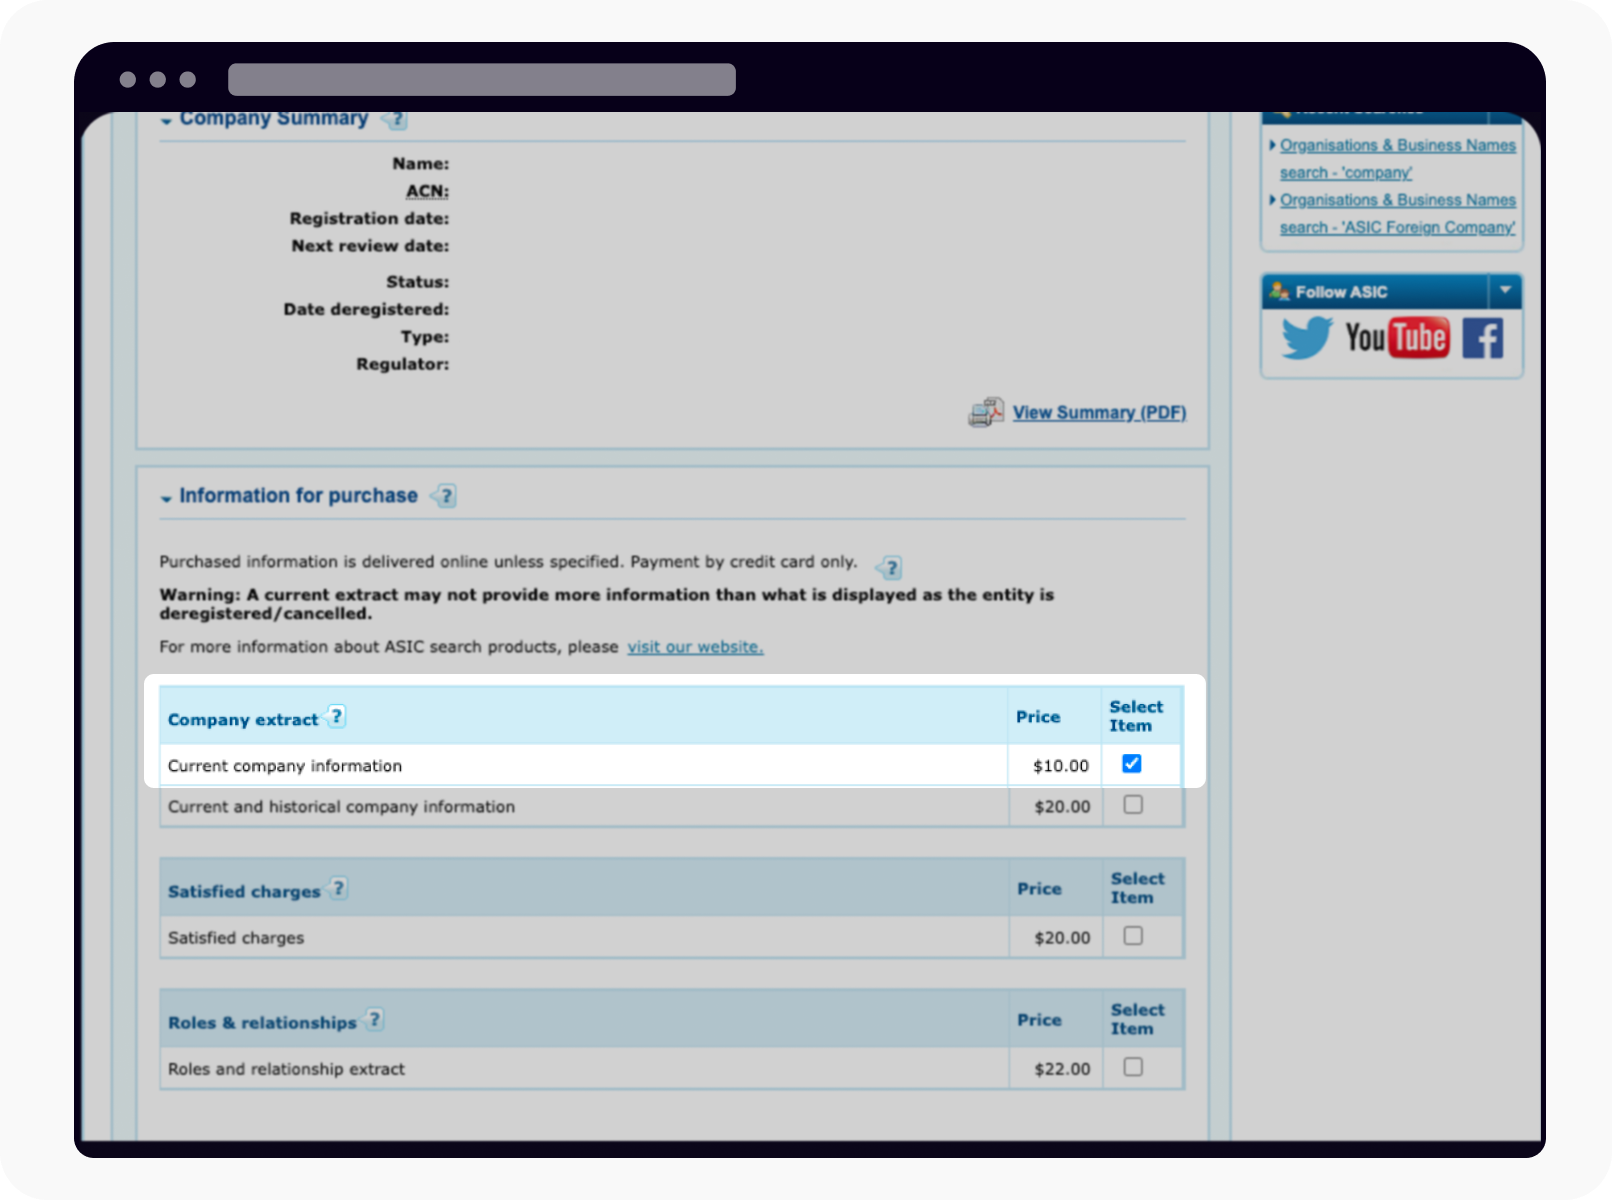The height and width of the screenshot is (1200, 1612).
Task: Click the PDF printer icon beside View Summary
Action: click(985, 411)
